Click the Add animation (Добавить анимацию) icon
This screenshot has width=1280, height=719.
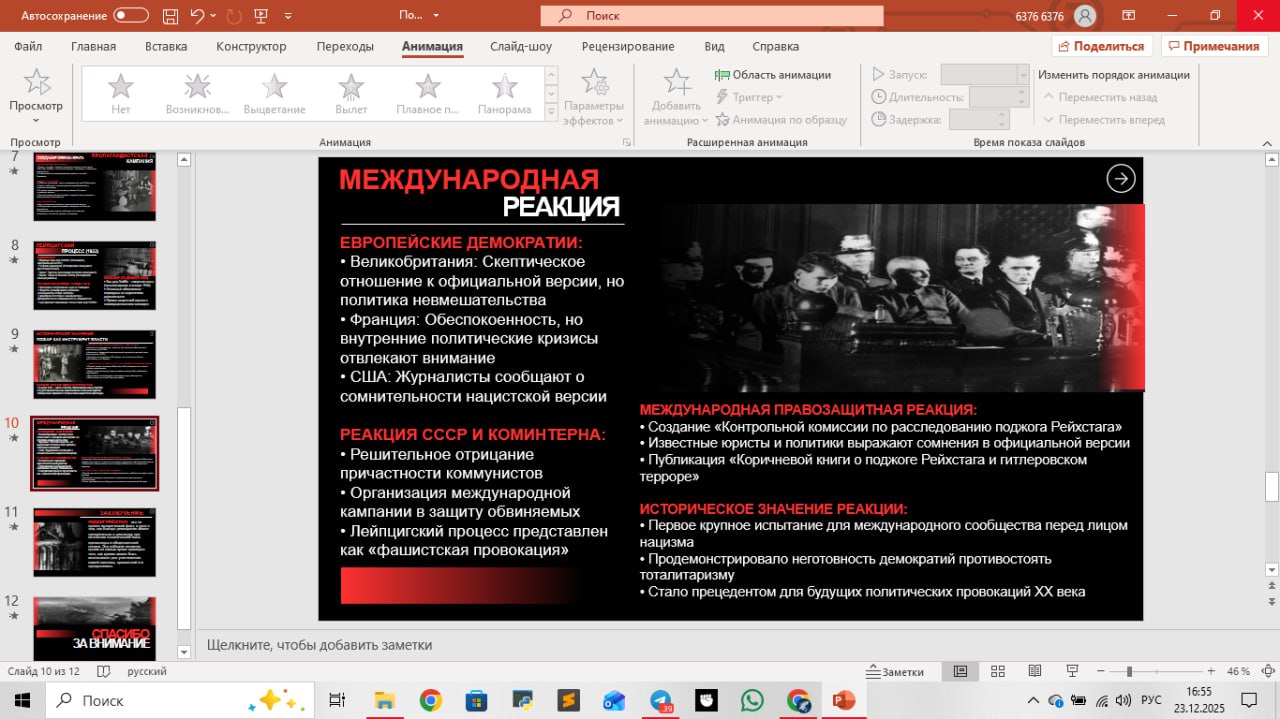(677, 83)
